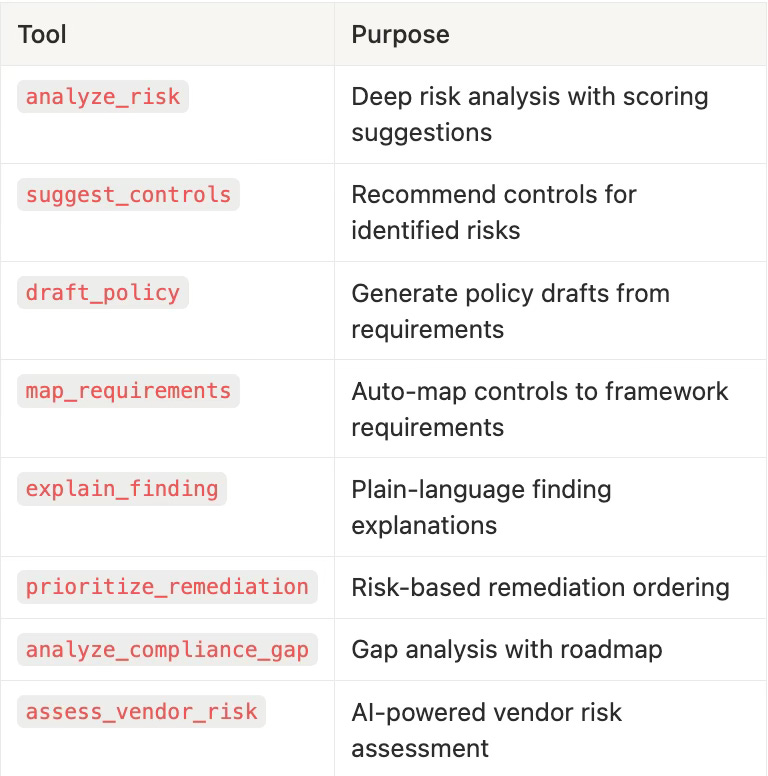Click the explain_finding code tag
The height and width of the screenshot is (776, 768).
pos(122,489)
